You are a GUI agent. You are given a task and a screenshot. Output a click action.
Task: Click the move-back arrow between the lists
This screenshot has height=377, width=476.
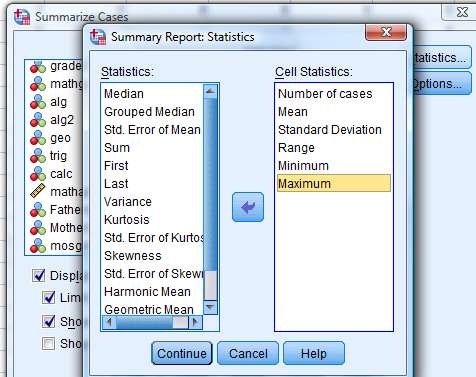248,207
